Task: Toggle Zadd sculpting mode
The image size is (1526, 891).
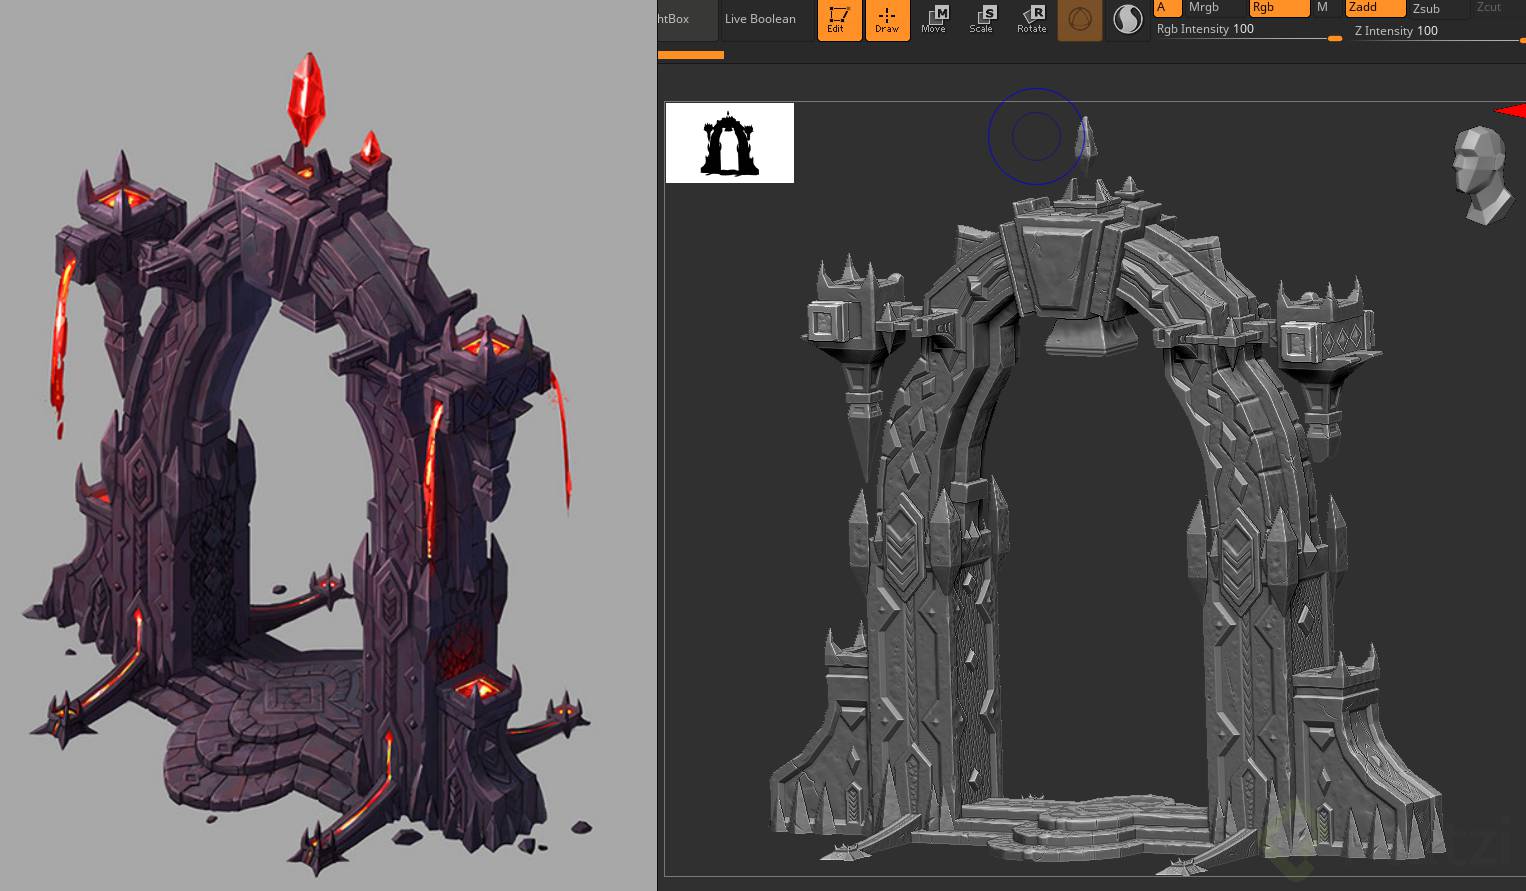Action: tap(1375, 8)
